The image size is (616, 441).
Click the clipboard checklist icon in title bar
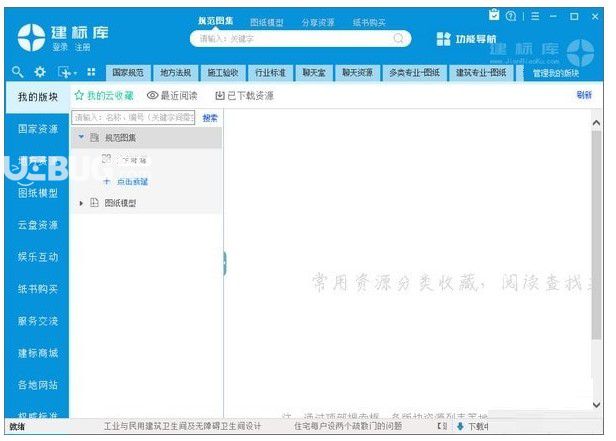494,15
